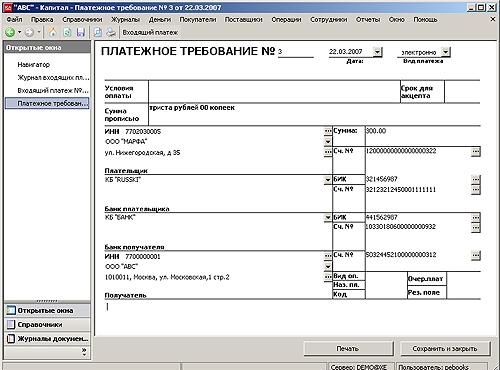Viewport: 500px width, 370px height.
Task: Open the Открытые окна panel at sidebar bottom
Action: tap(47, 310)
